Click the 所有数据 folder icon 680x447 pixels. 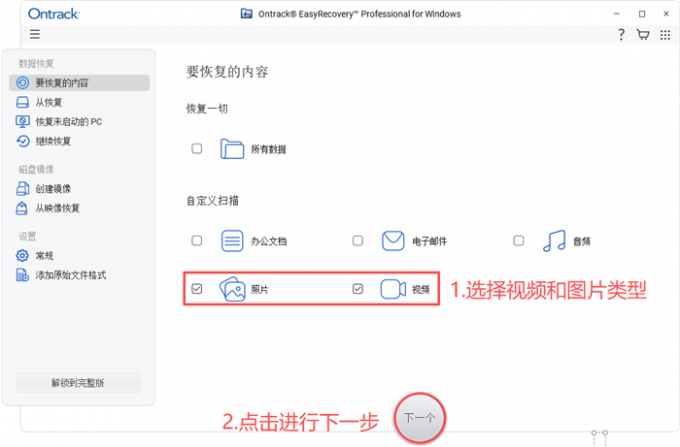coord(232,149)
